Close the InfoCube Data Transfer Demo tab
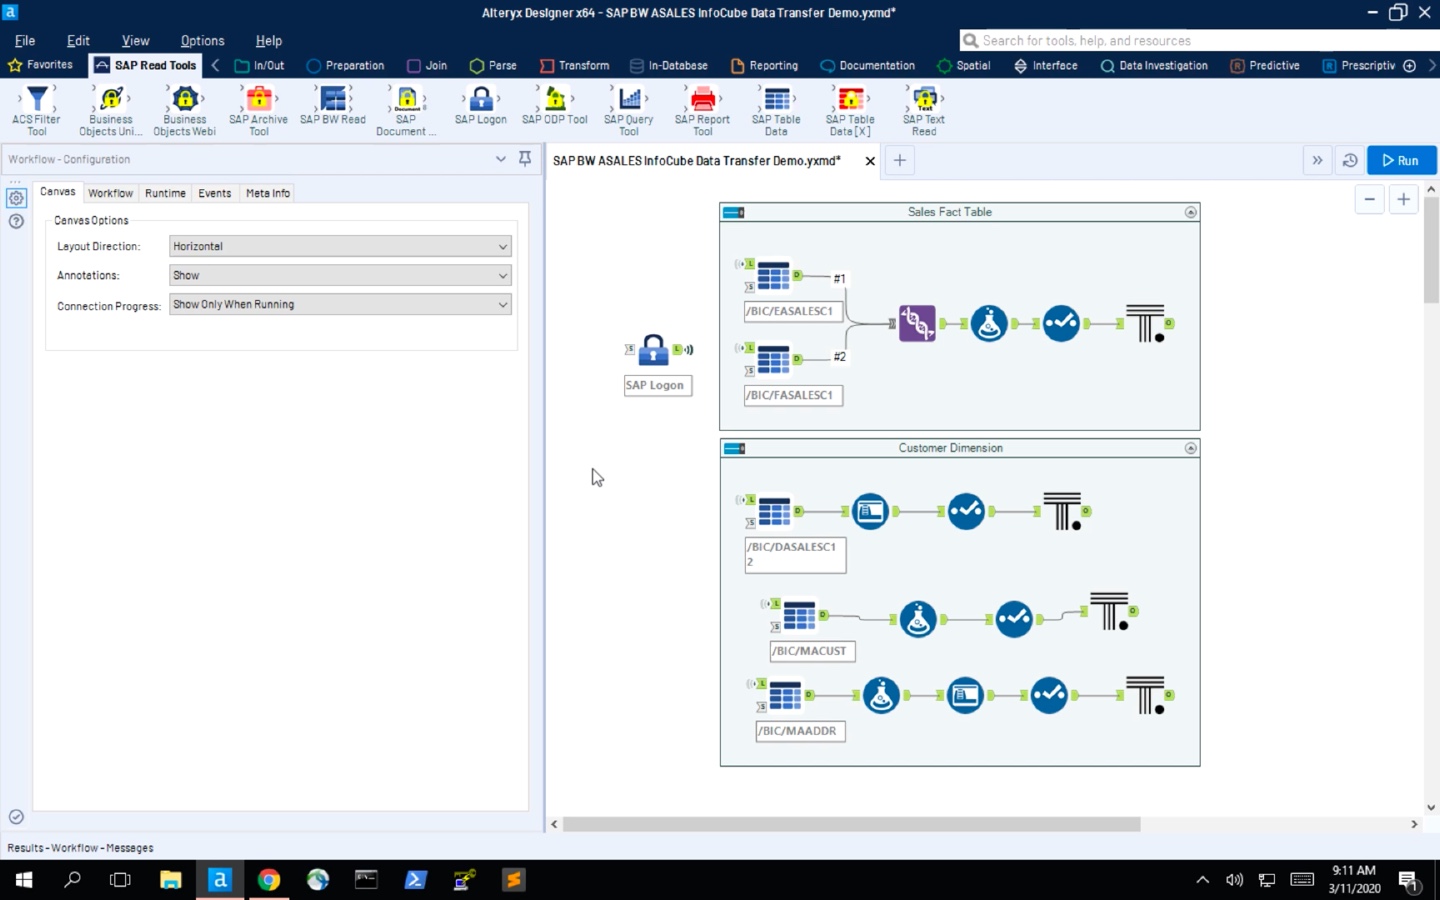This screenshot has width=1440, height=900. click(870, 161)
